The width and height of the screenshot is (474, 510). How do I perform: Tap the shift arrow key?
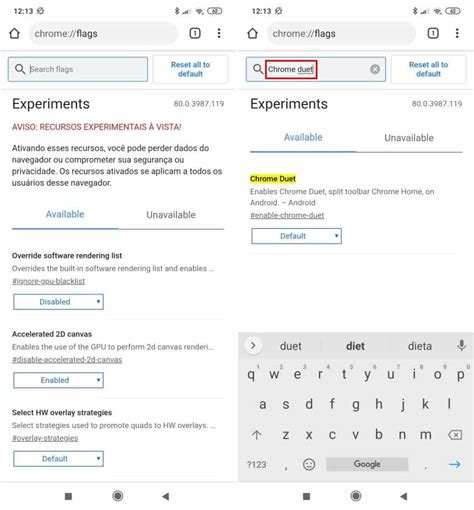click(x=256, y=435)
